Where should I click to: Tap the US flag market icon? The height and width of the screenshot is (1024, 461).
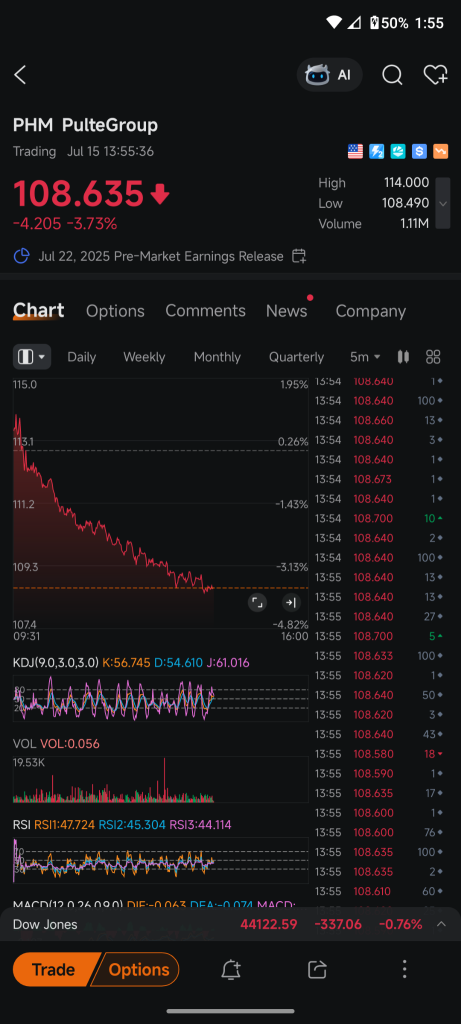tap(355, 152)
